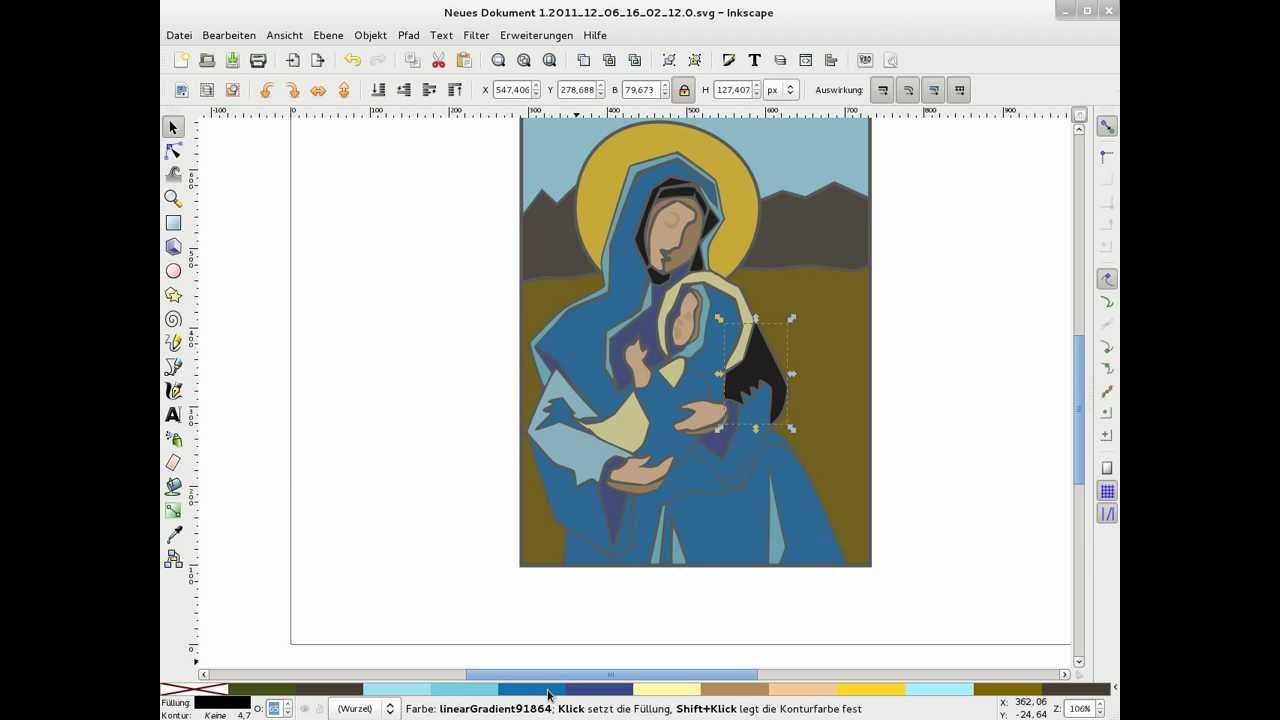Click the Y coordinate stepper arrows

click(x=601, y=90)
